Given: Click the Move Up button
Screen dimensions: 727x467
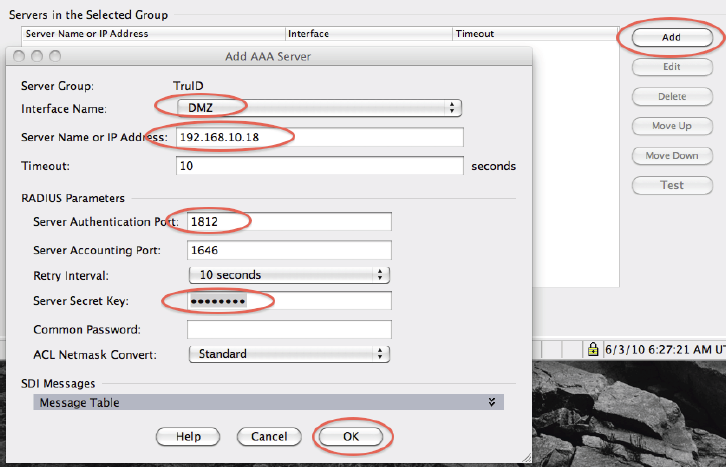Looking at the screenshot, I should tap(671, 126).
